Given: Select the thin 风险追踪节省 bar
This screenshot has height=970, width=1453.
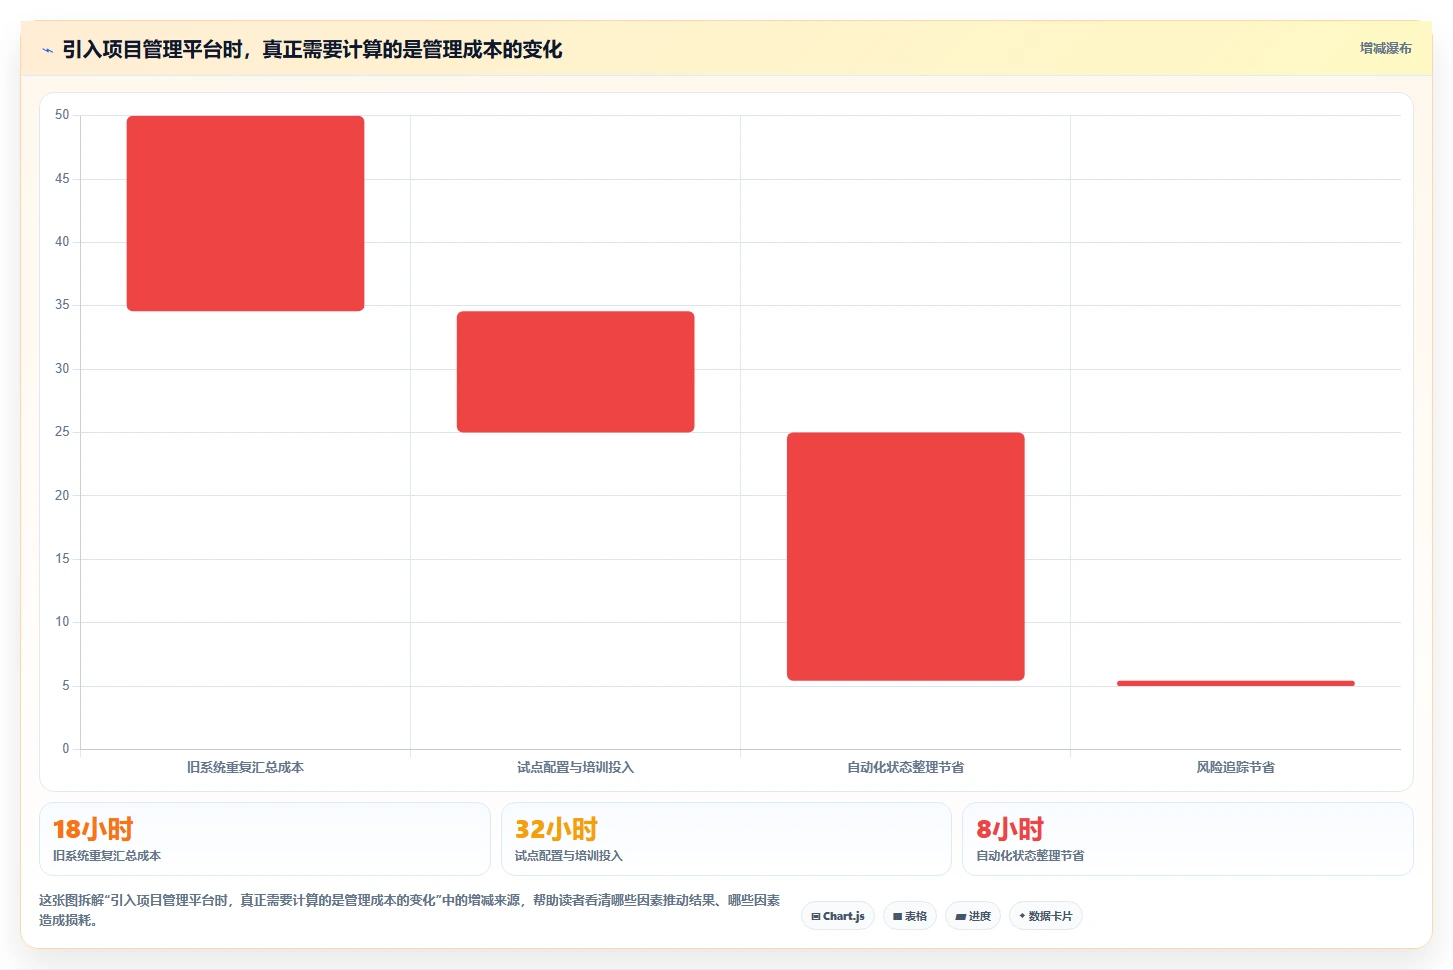Looking at the screenshot, I should pyautogui.click(x=1235, y=683).
